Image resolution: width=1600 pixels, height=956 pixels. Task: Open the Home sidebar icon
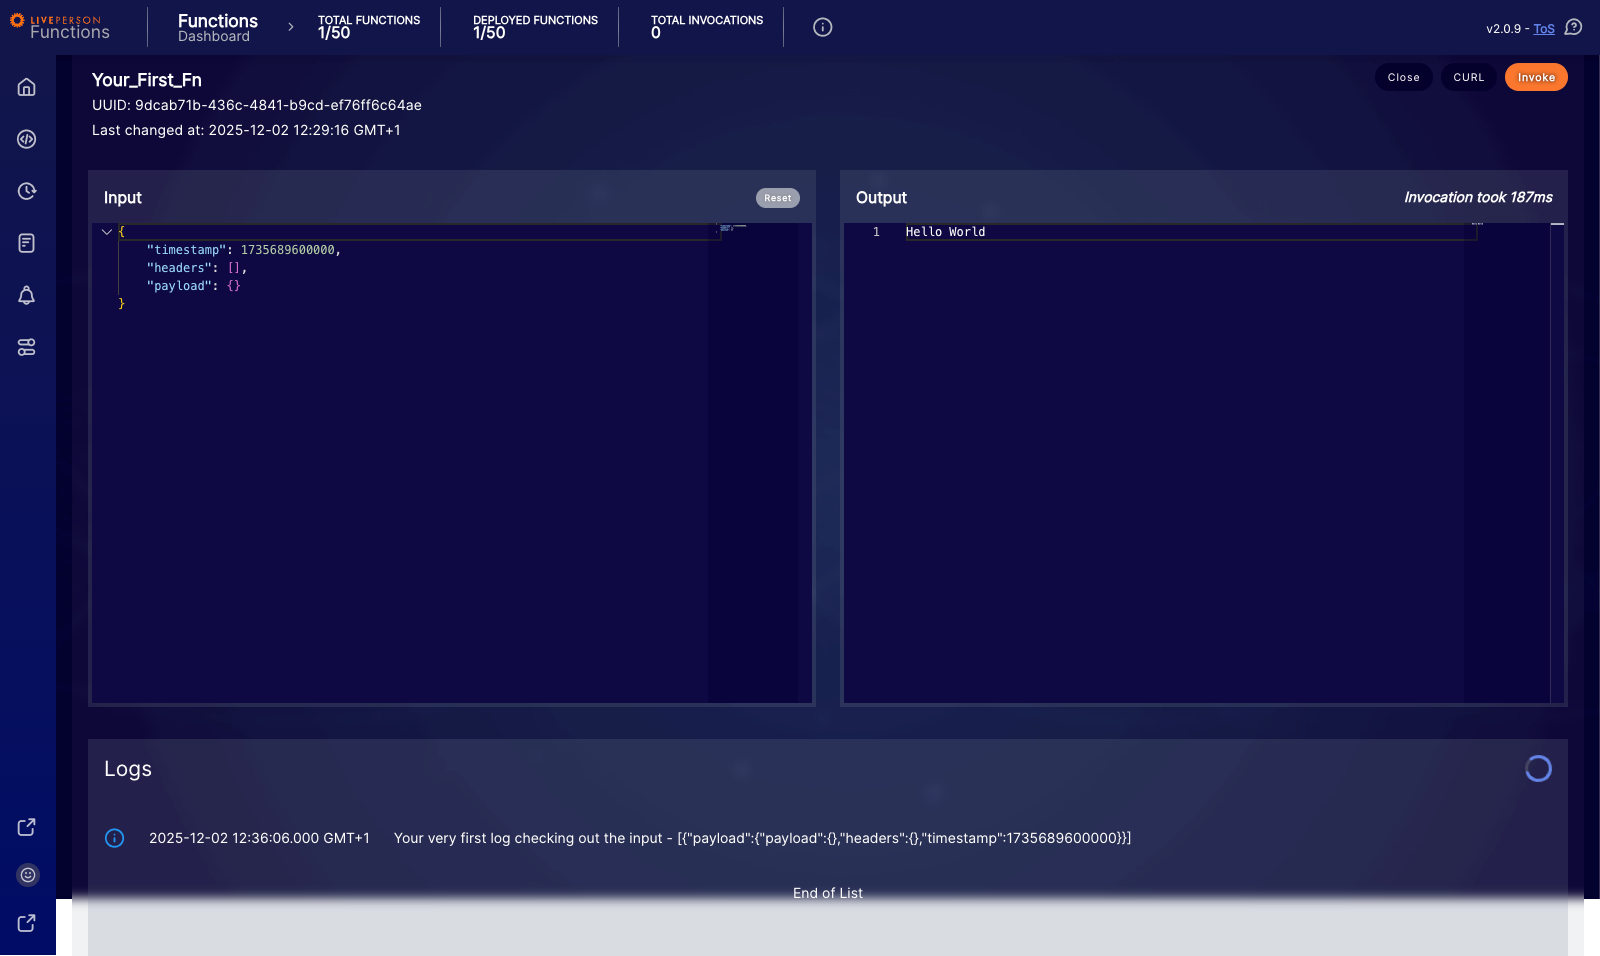(27, 87)
